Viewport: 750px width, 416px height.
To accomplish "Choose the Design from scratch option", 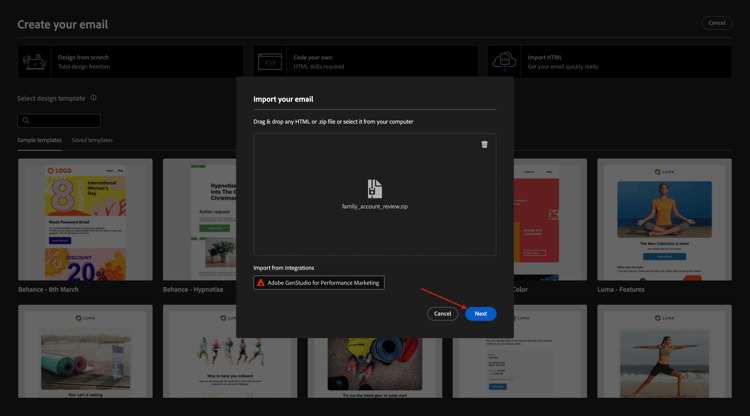I will tap(131, 62).
